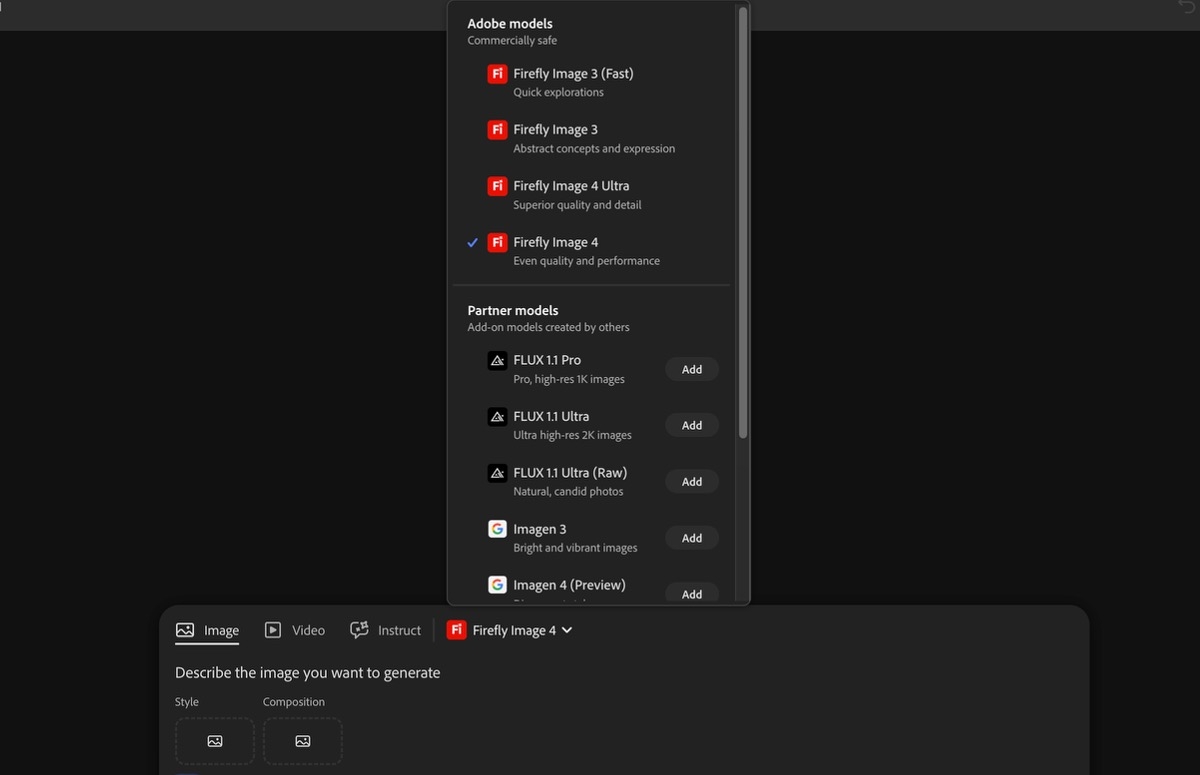
Task: Focus the image description prompt field
Action: 308,673
